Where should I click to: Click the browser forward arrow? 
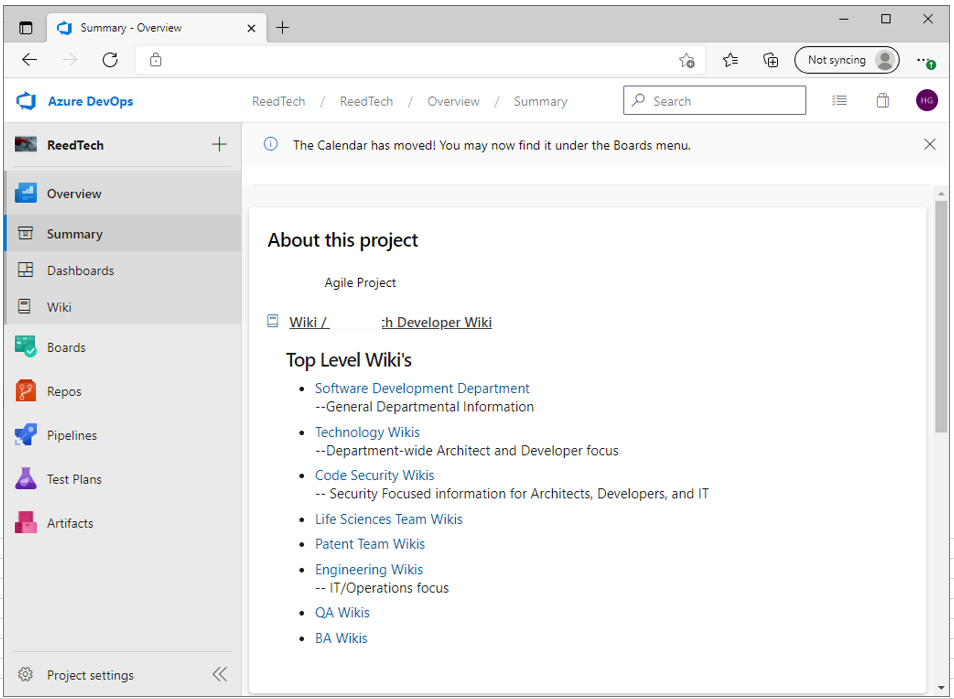70,60
